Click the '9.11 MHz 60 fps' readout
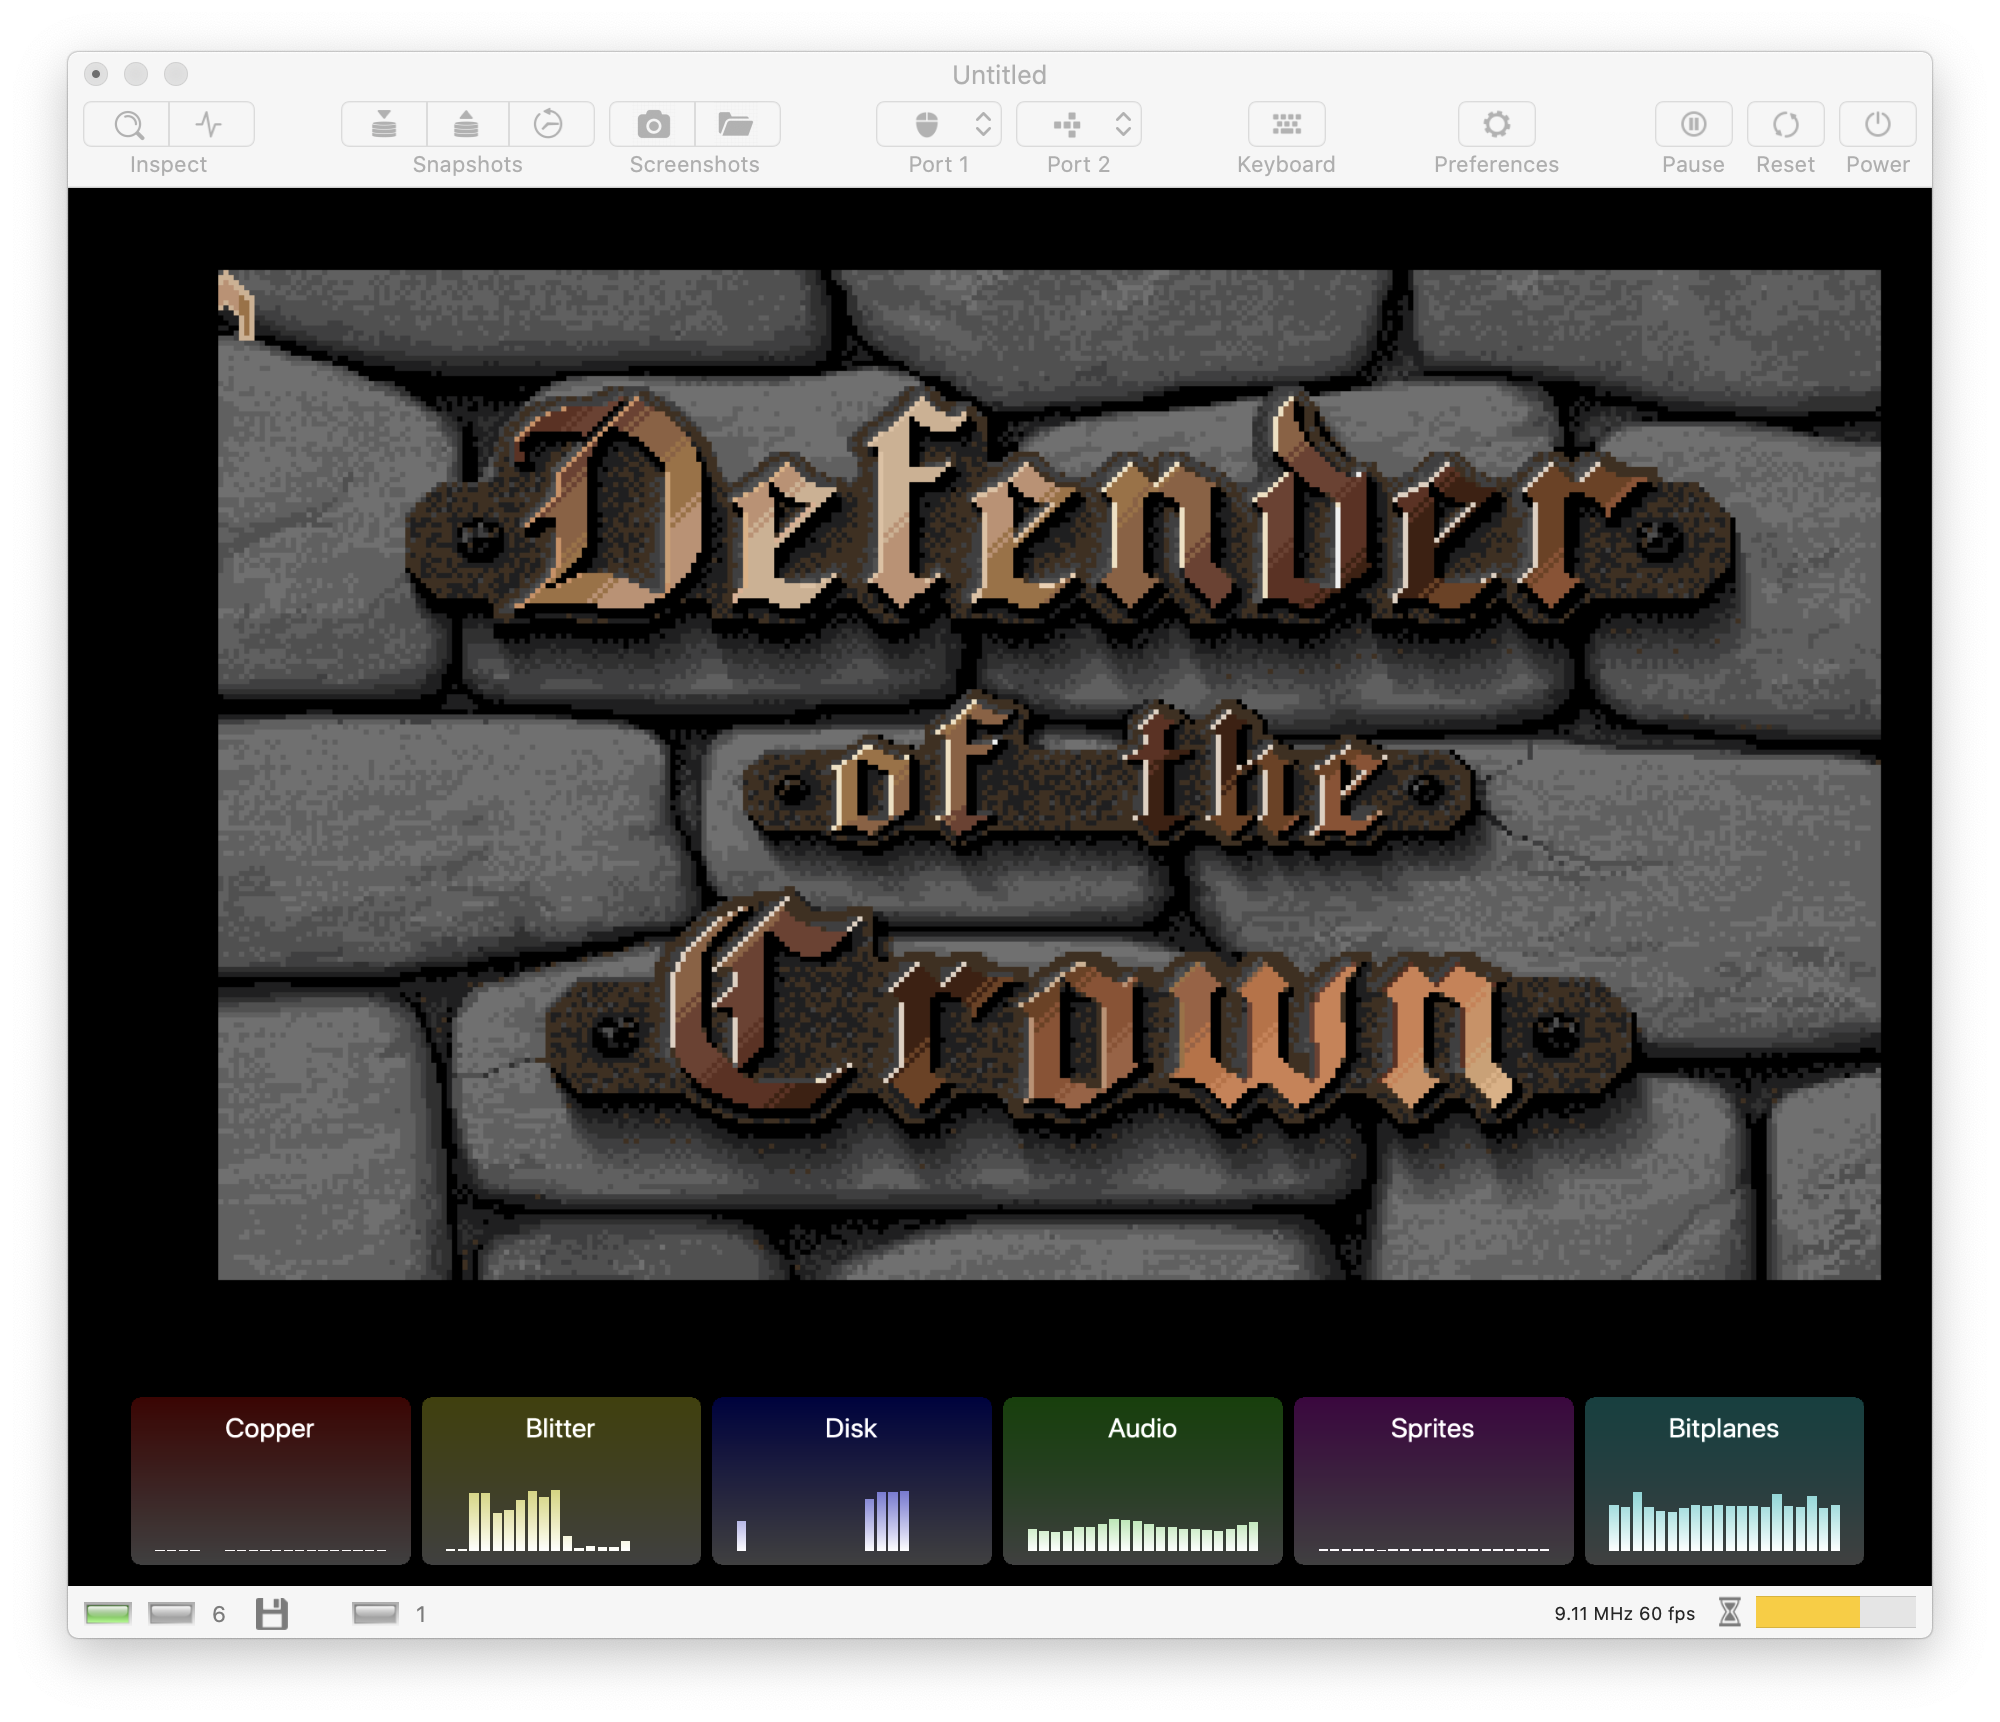Viewport: 2000px width, 1722px height. click(1625, 1613)
